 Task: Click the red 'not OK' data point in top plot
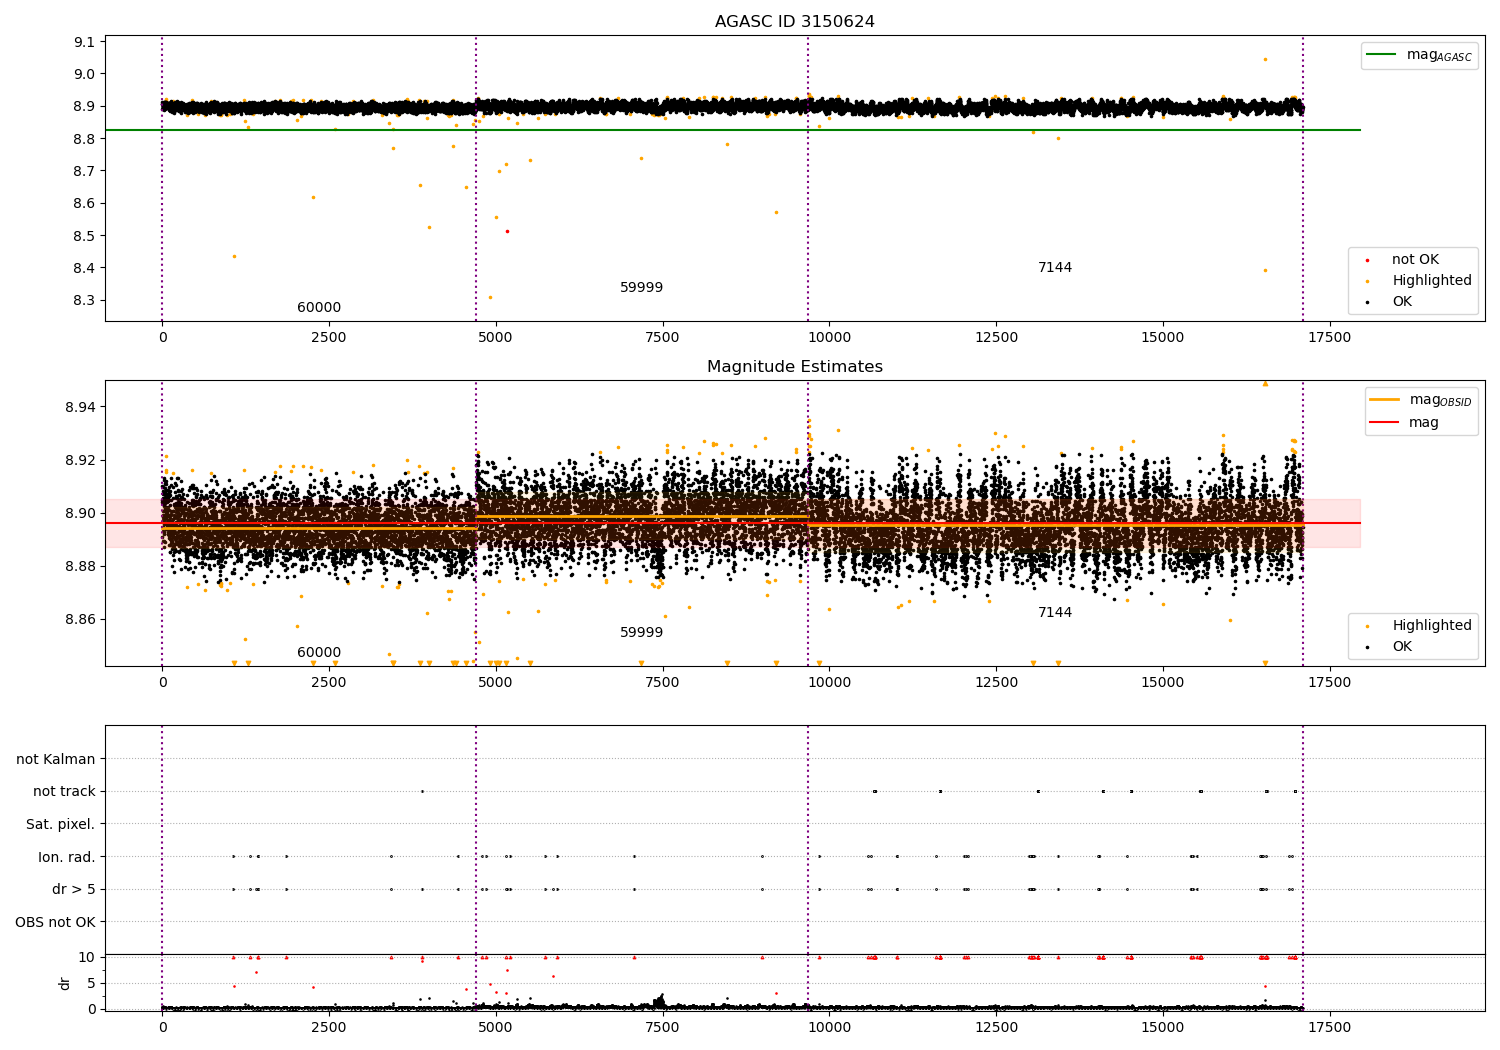(x=507, y=231)
